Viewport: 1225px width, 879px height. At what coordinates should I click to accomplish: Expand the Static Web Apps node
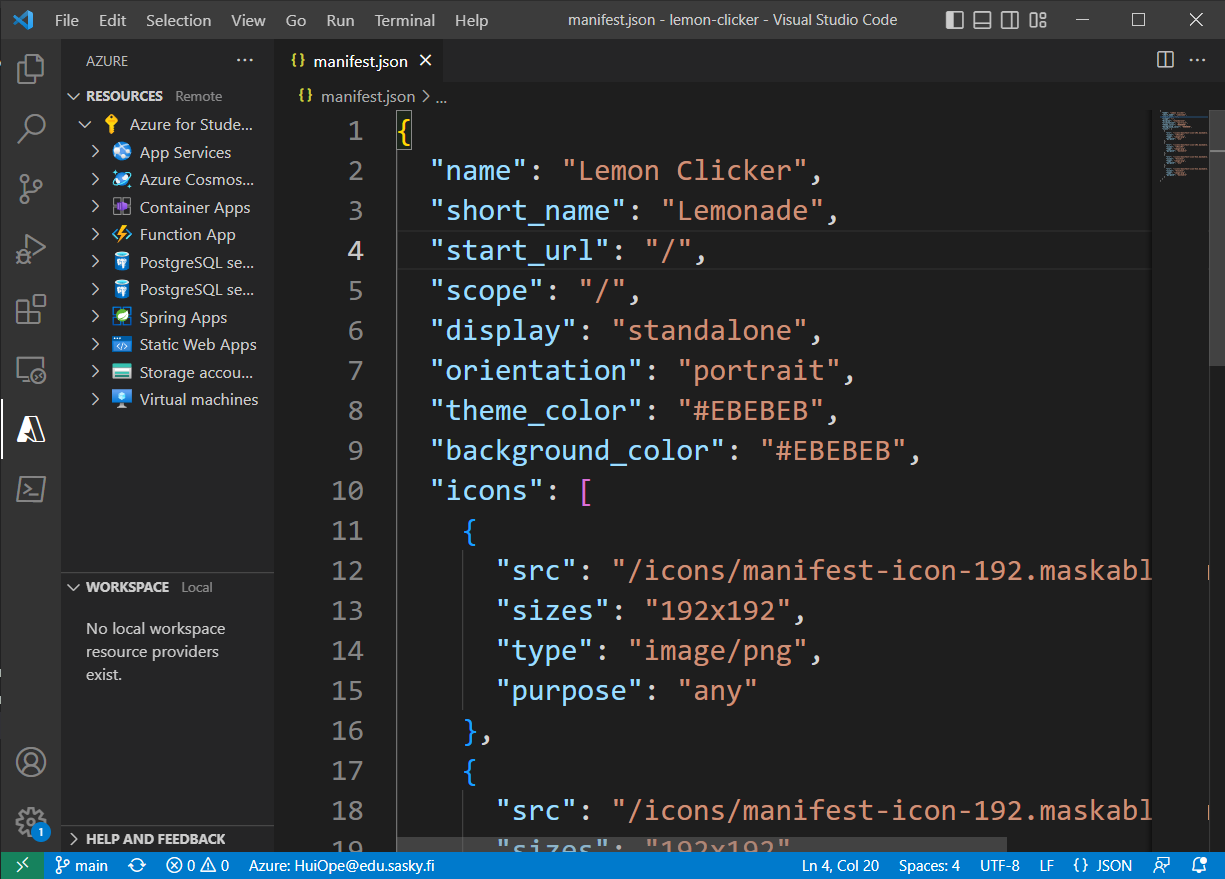click(x=95, y=344)
